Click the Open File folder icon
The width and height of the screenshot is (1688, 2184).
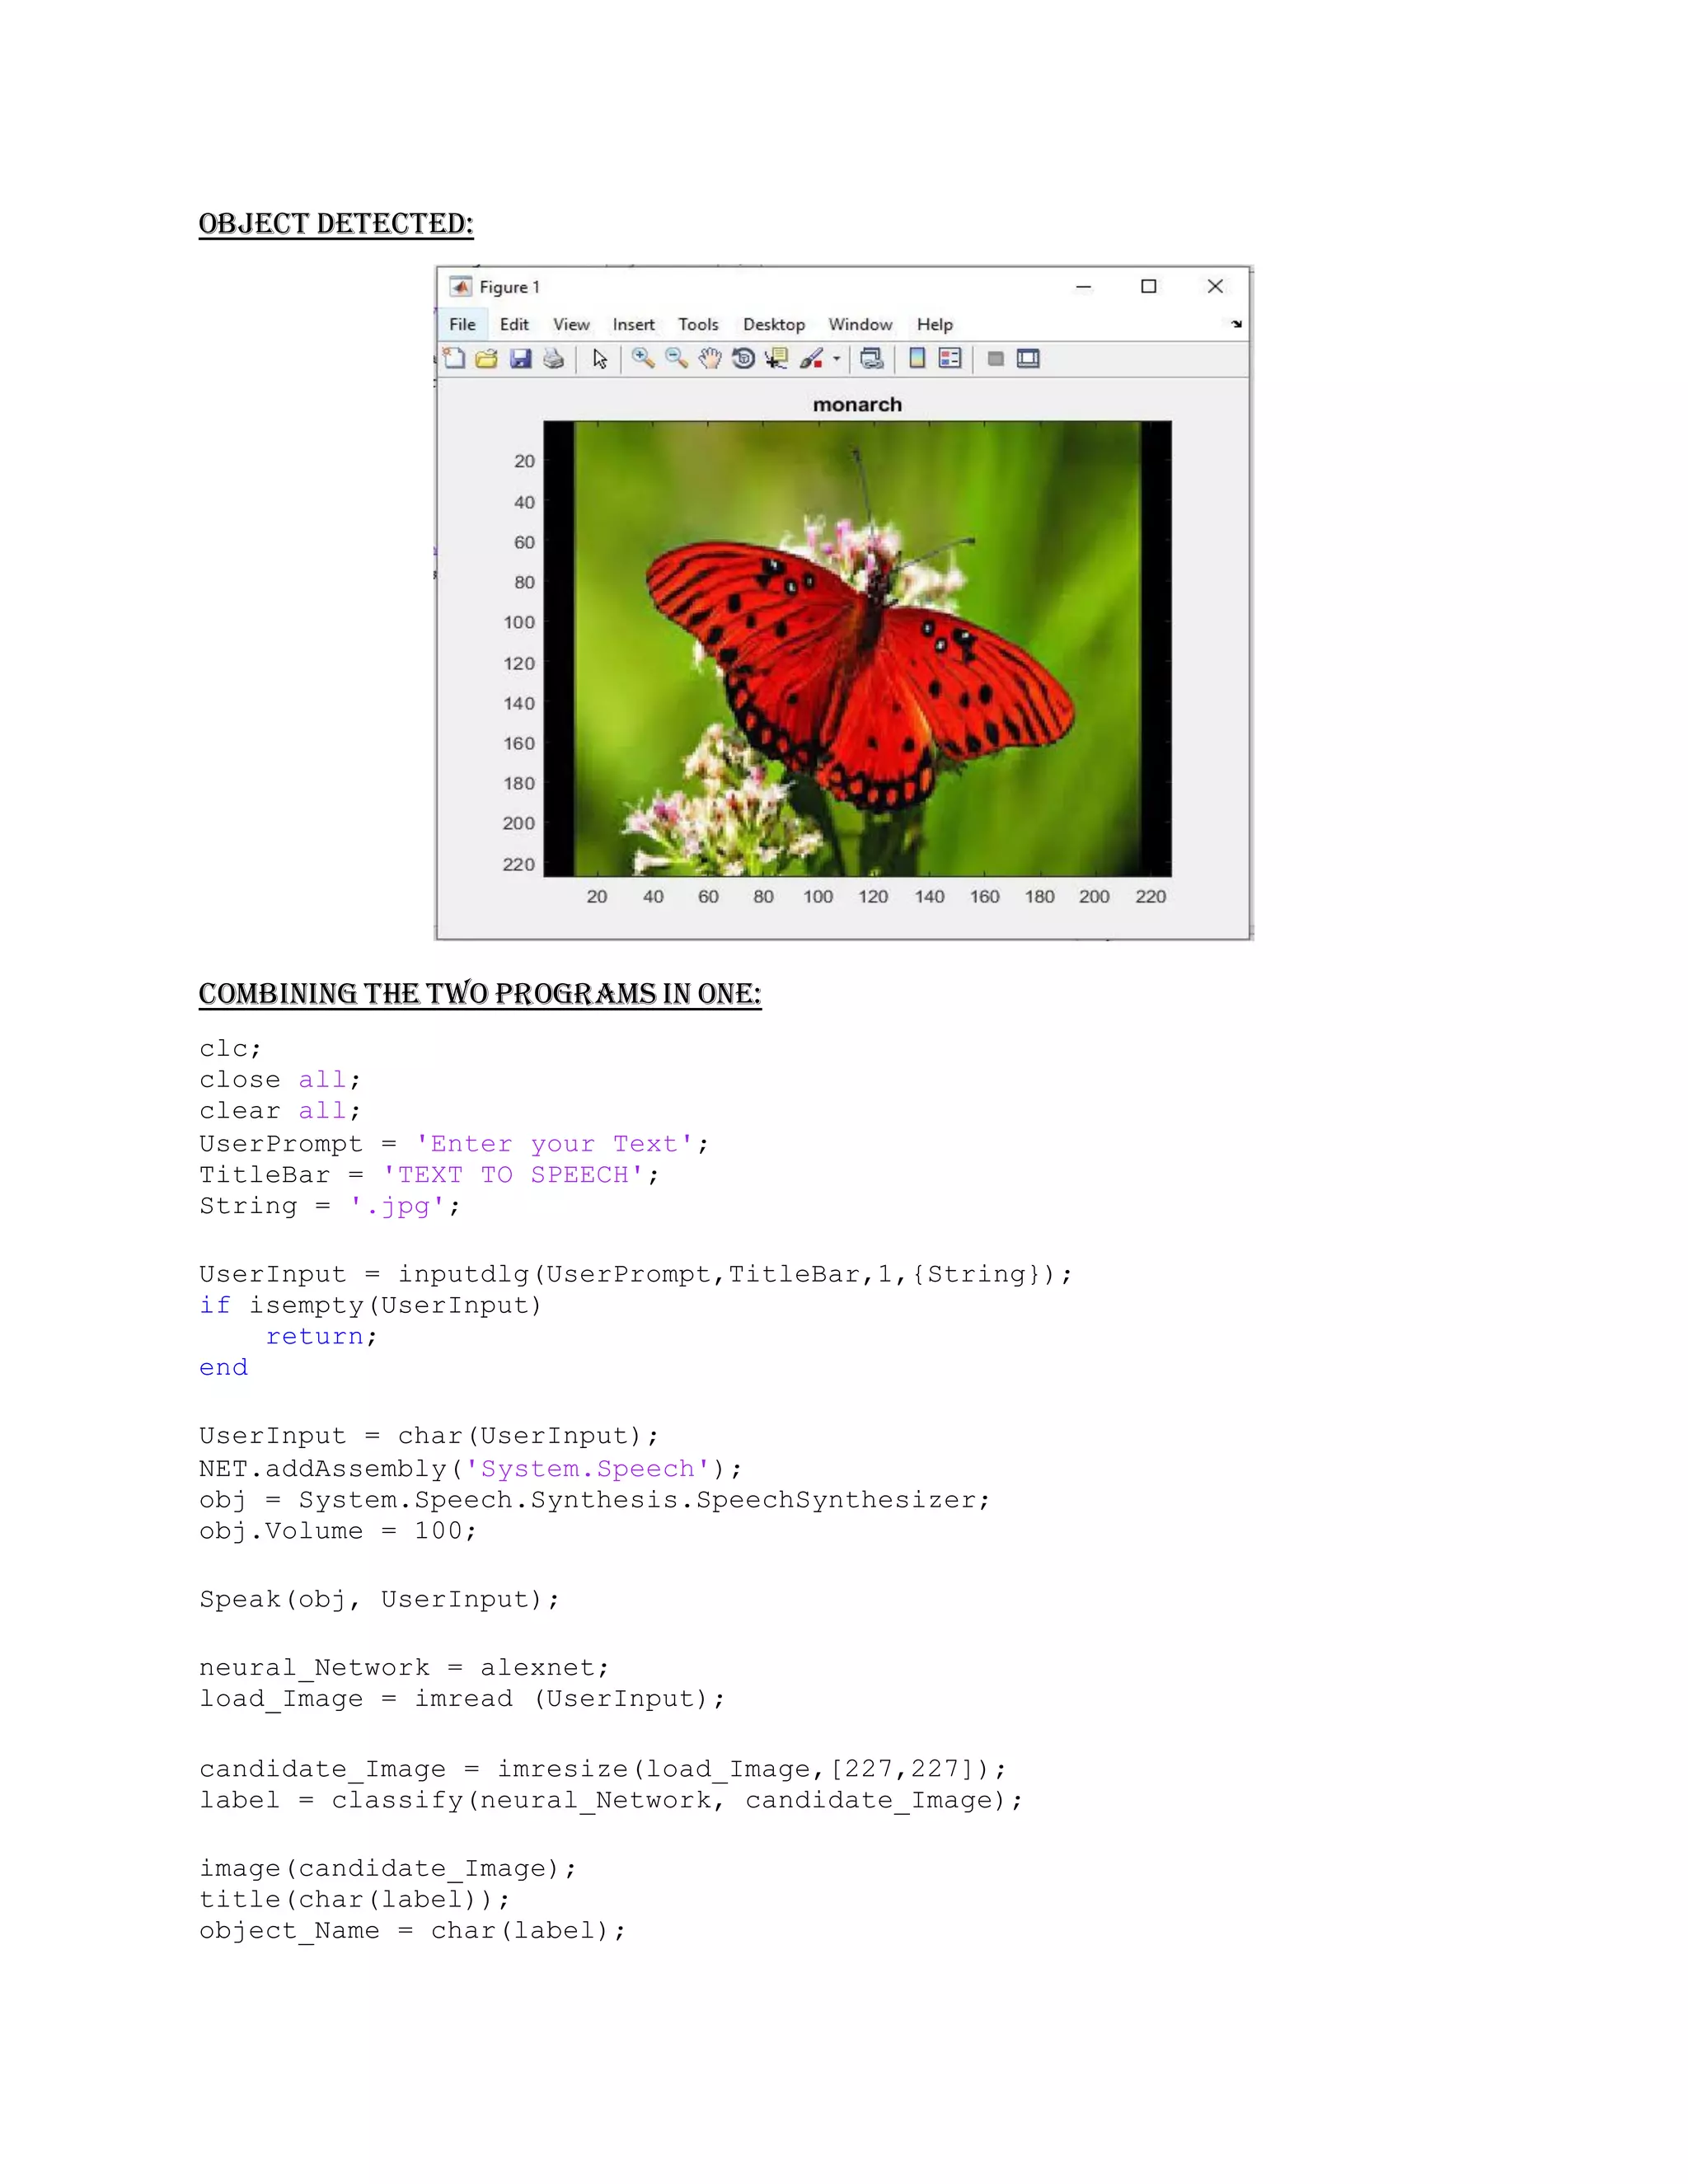pos(487,359)
